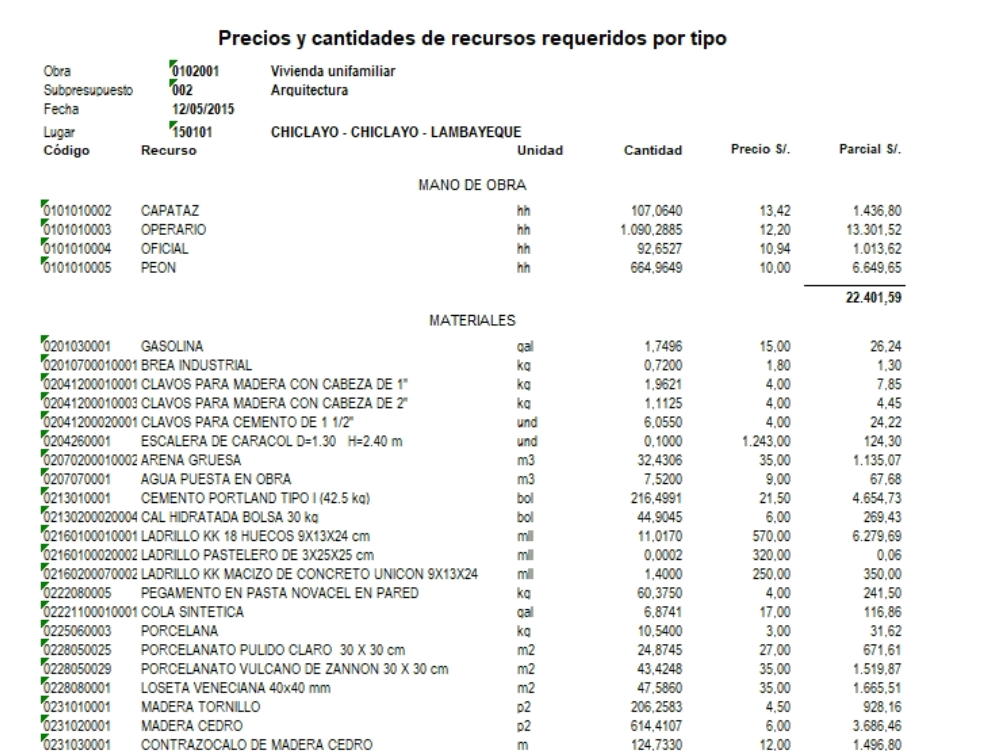
Task: Click the MATERIALES section heading
Action: [471, 320]
